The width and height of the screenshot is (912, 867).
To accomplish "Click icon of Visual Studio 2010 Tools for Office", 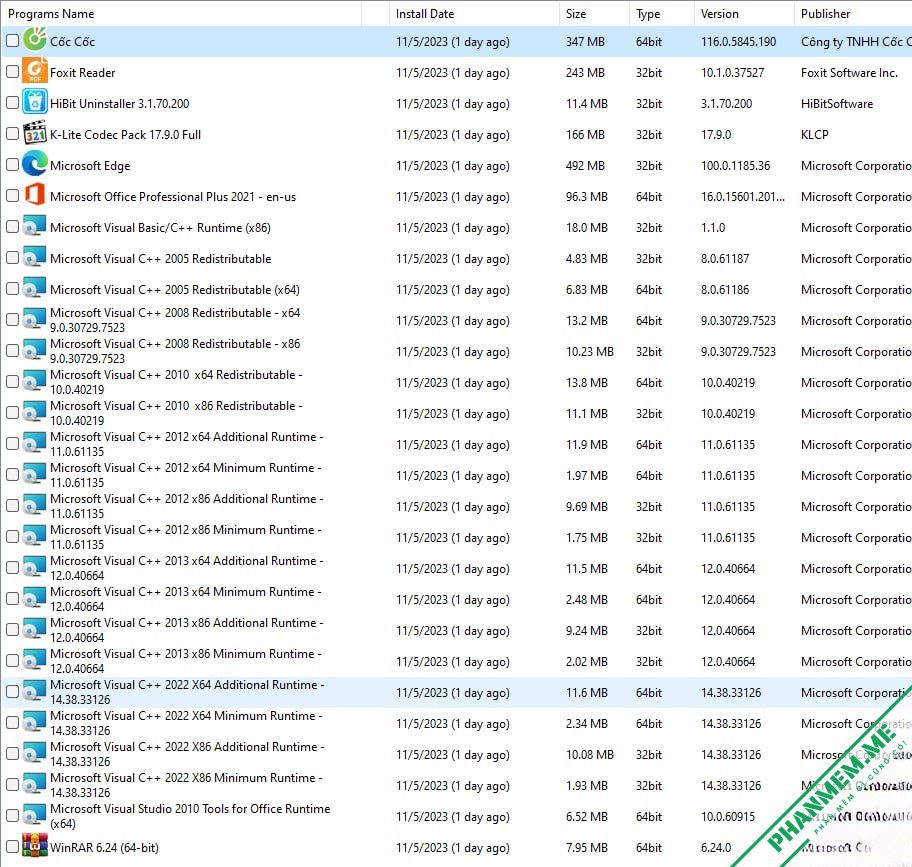I will point(35,815).
